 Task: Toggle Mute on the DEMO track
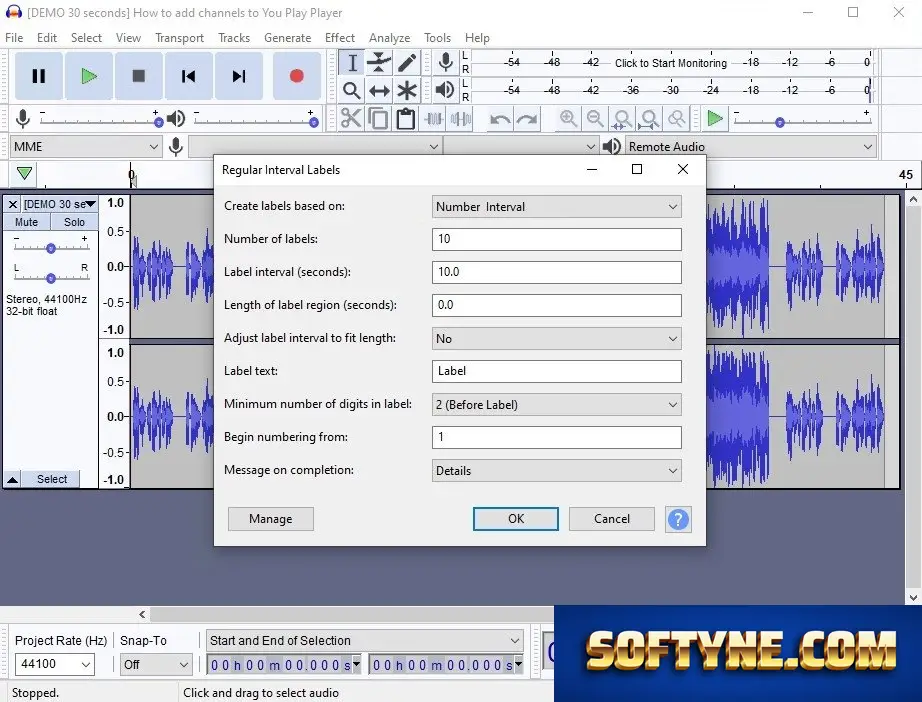pos(26,222)
